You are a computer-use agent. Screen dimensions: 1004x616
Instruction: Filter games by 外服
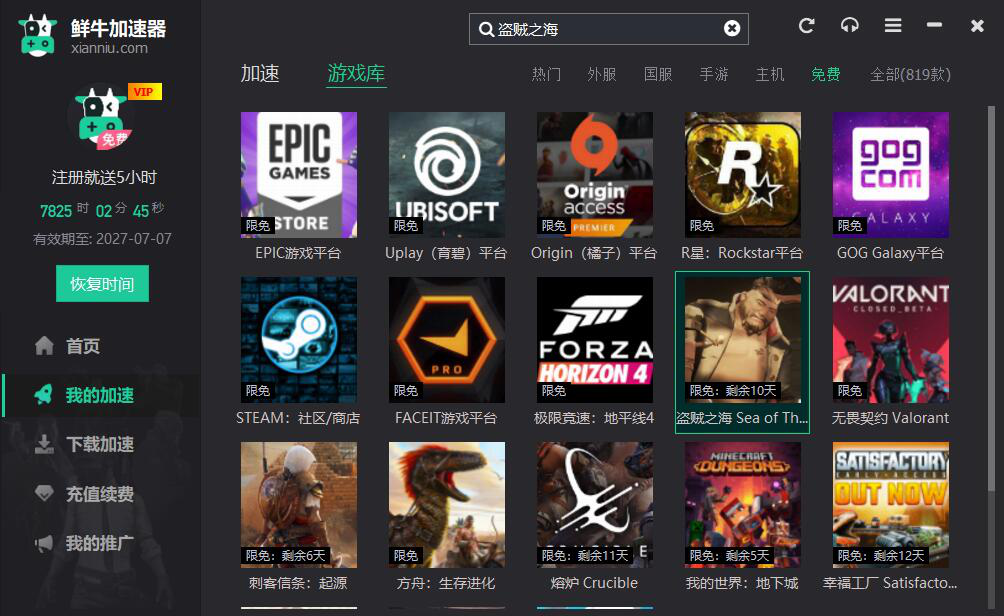[x=602, y=75]
